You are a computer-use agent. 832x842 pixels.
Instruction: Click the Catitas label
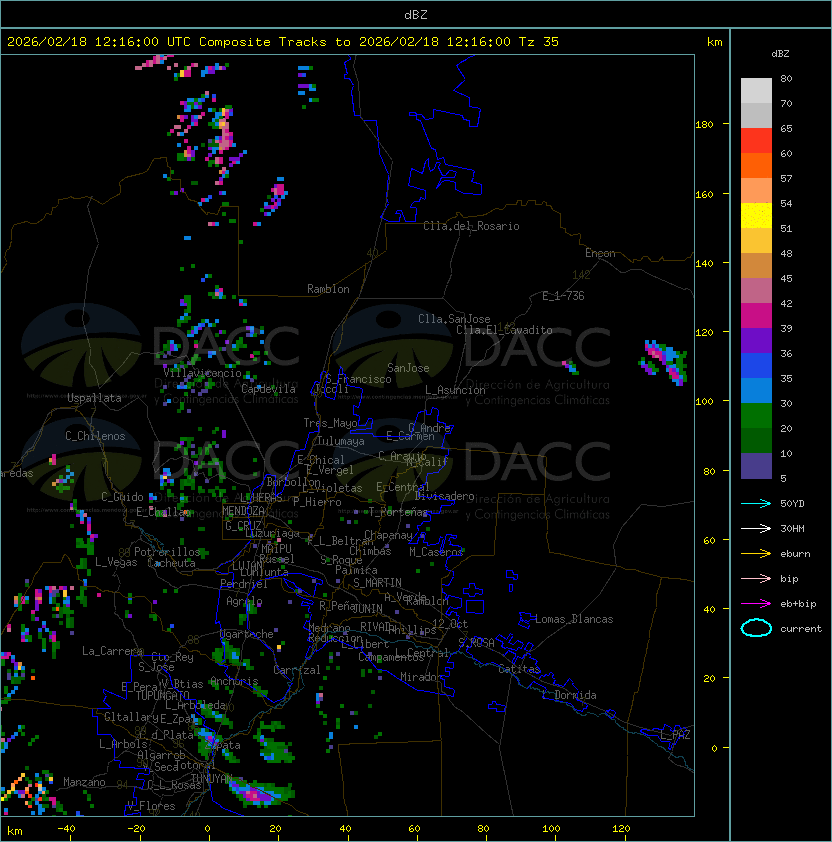pos(519,669)
